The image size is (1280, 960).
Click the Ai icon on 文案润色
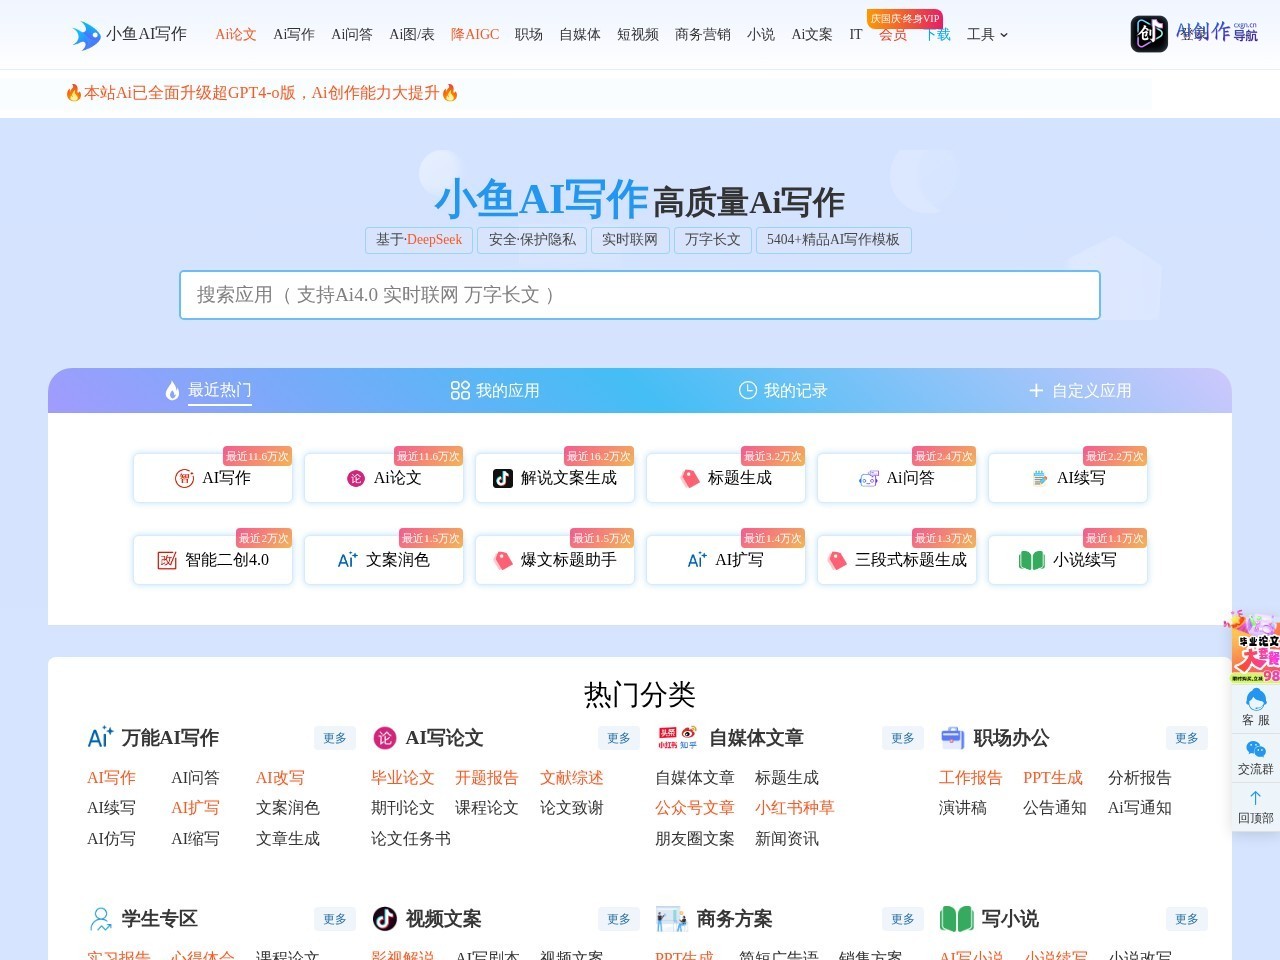[348, 561]
